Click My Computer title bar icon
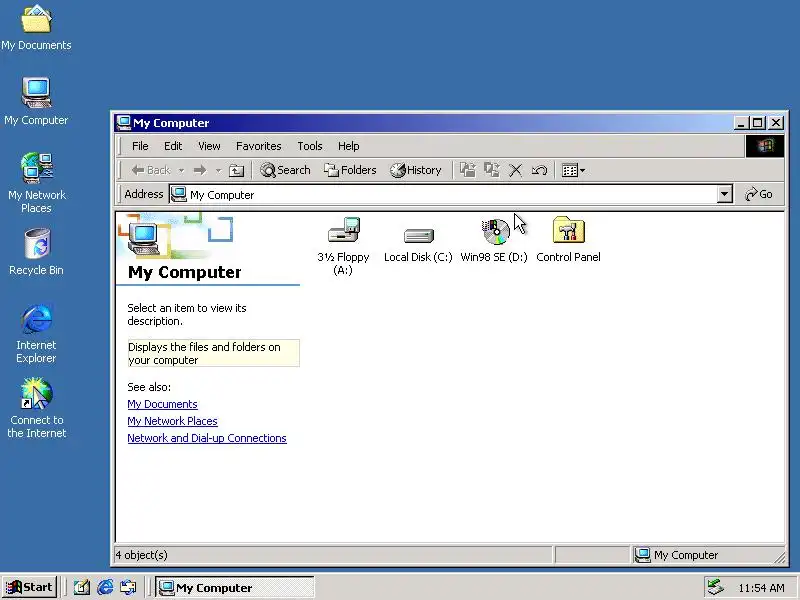 (123, 123)
